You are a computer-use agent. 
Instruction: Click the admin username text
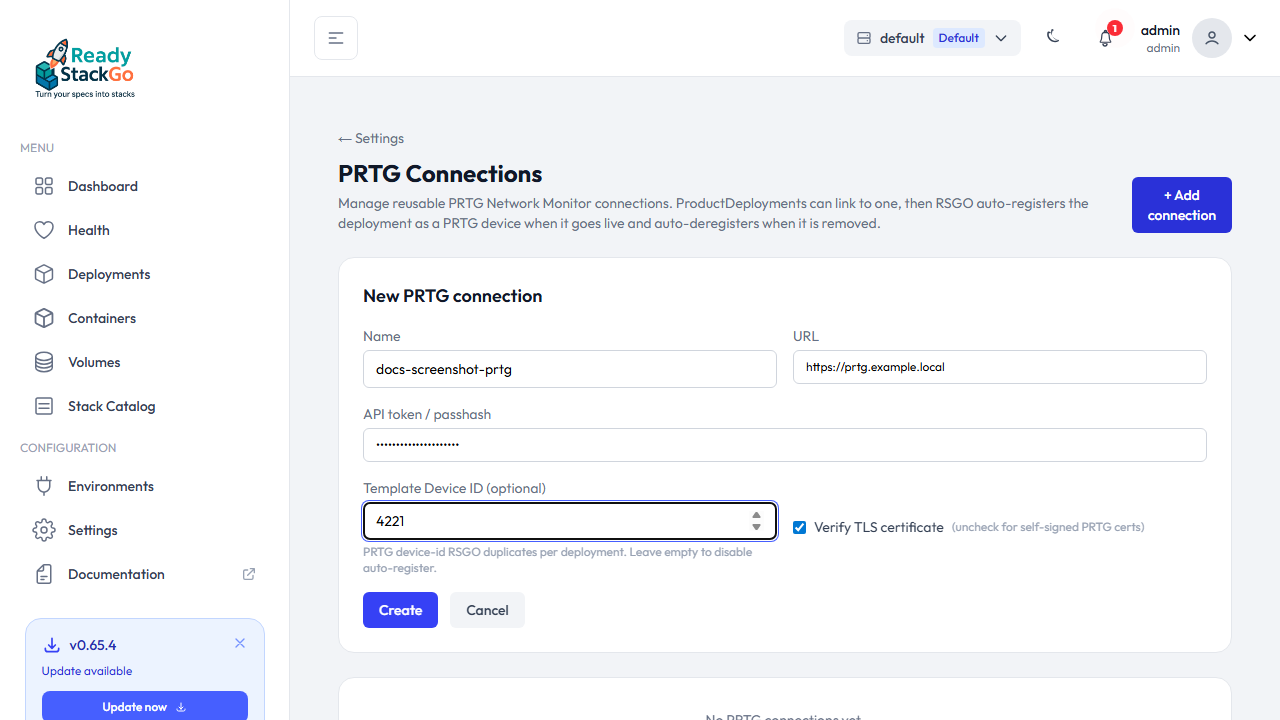tap(1160, 30)
